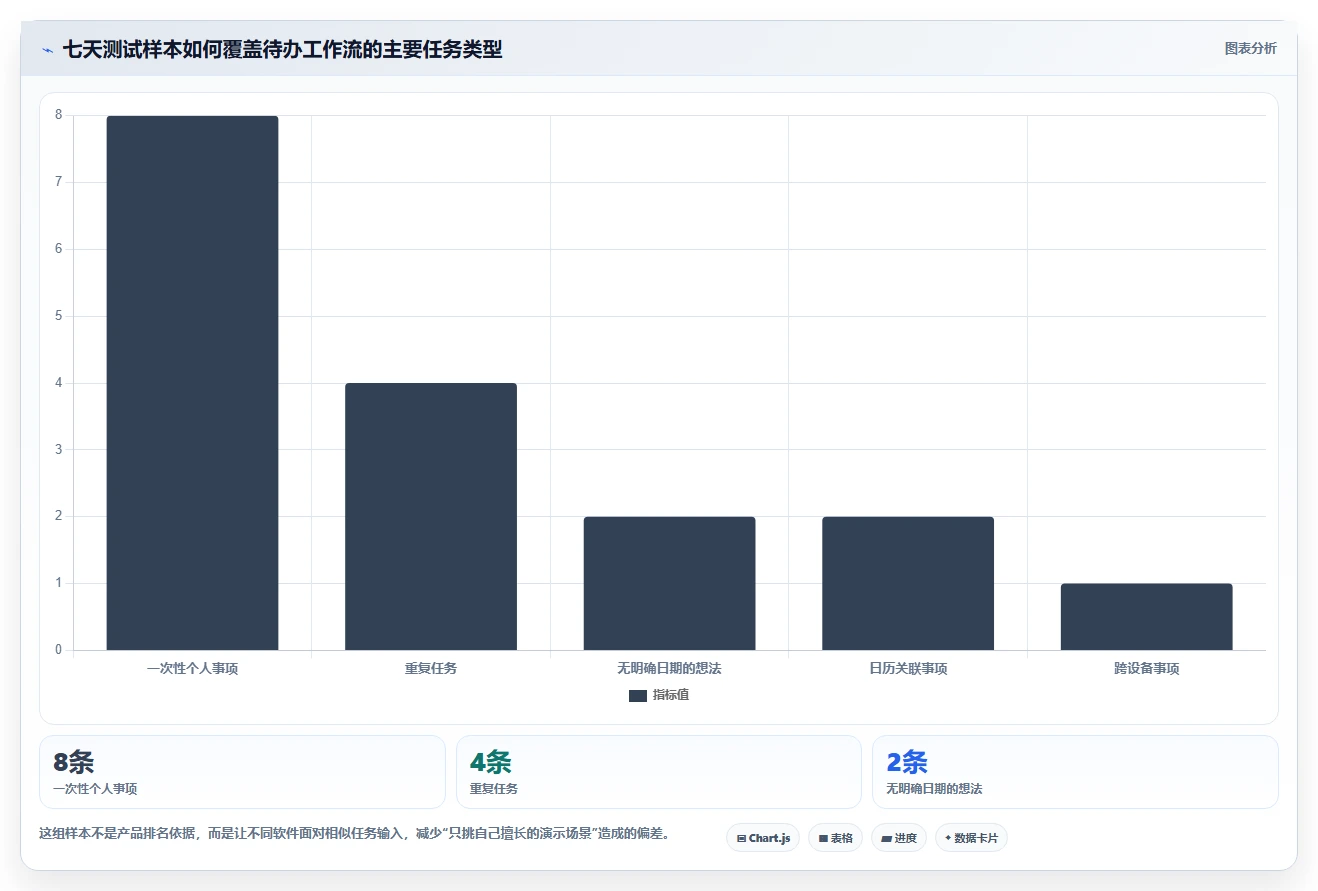
Task: Select the 8条 一次性个人事项 card
Action: [242, 772]
